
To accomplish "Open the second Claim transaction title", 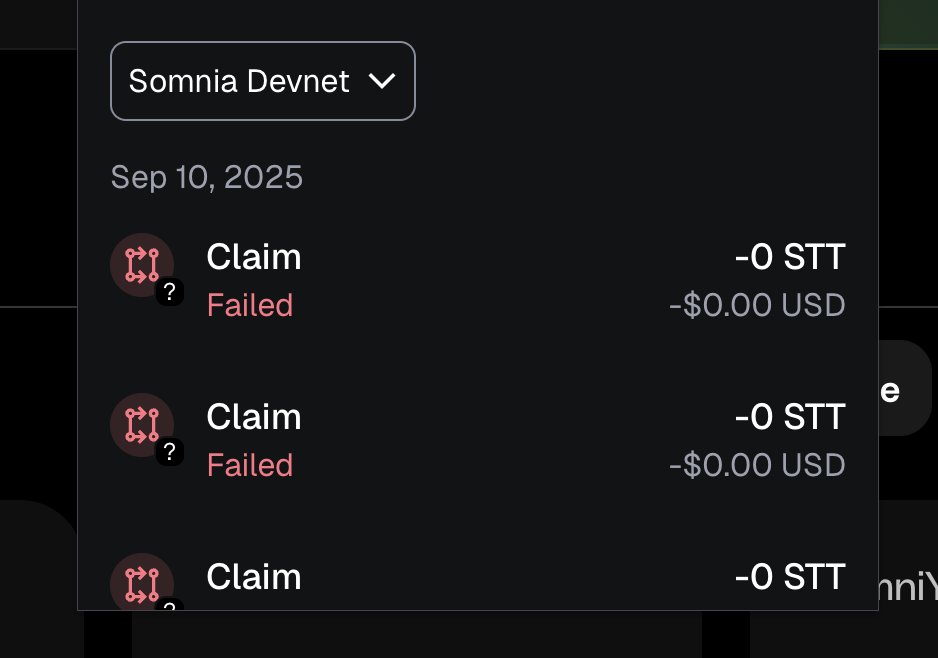I will (x=253, y=417).
